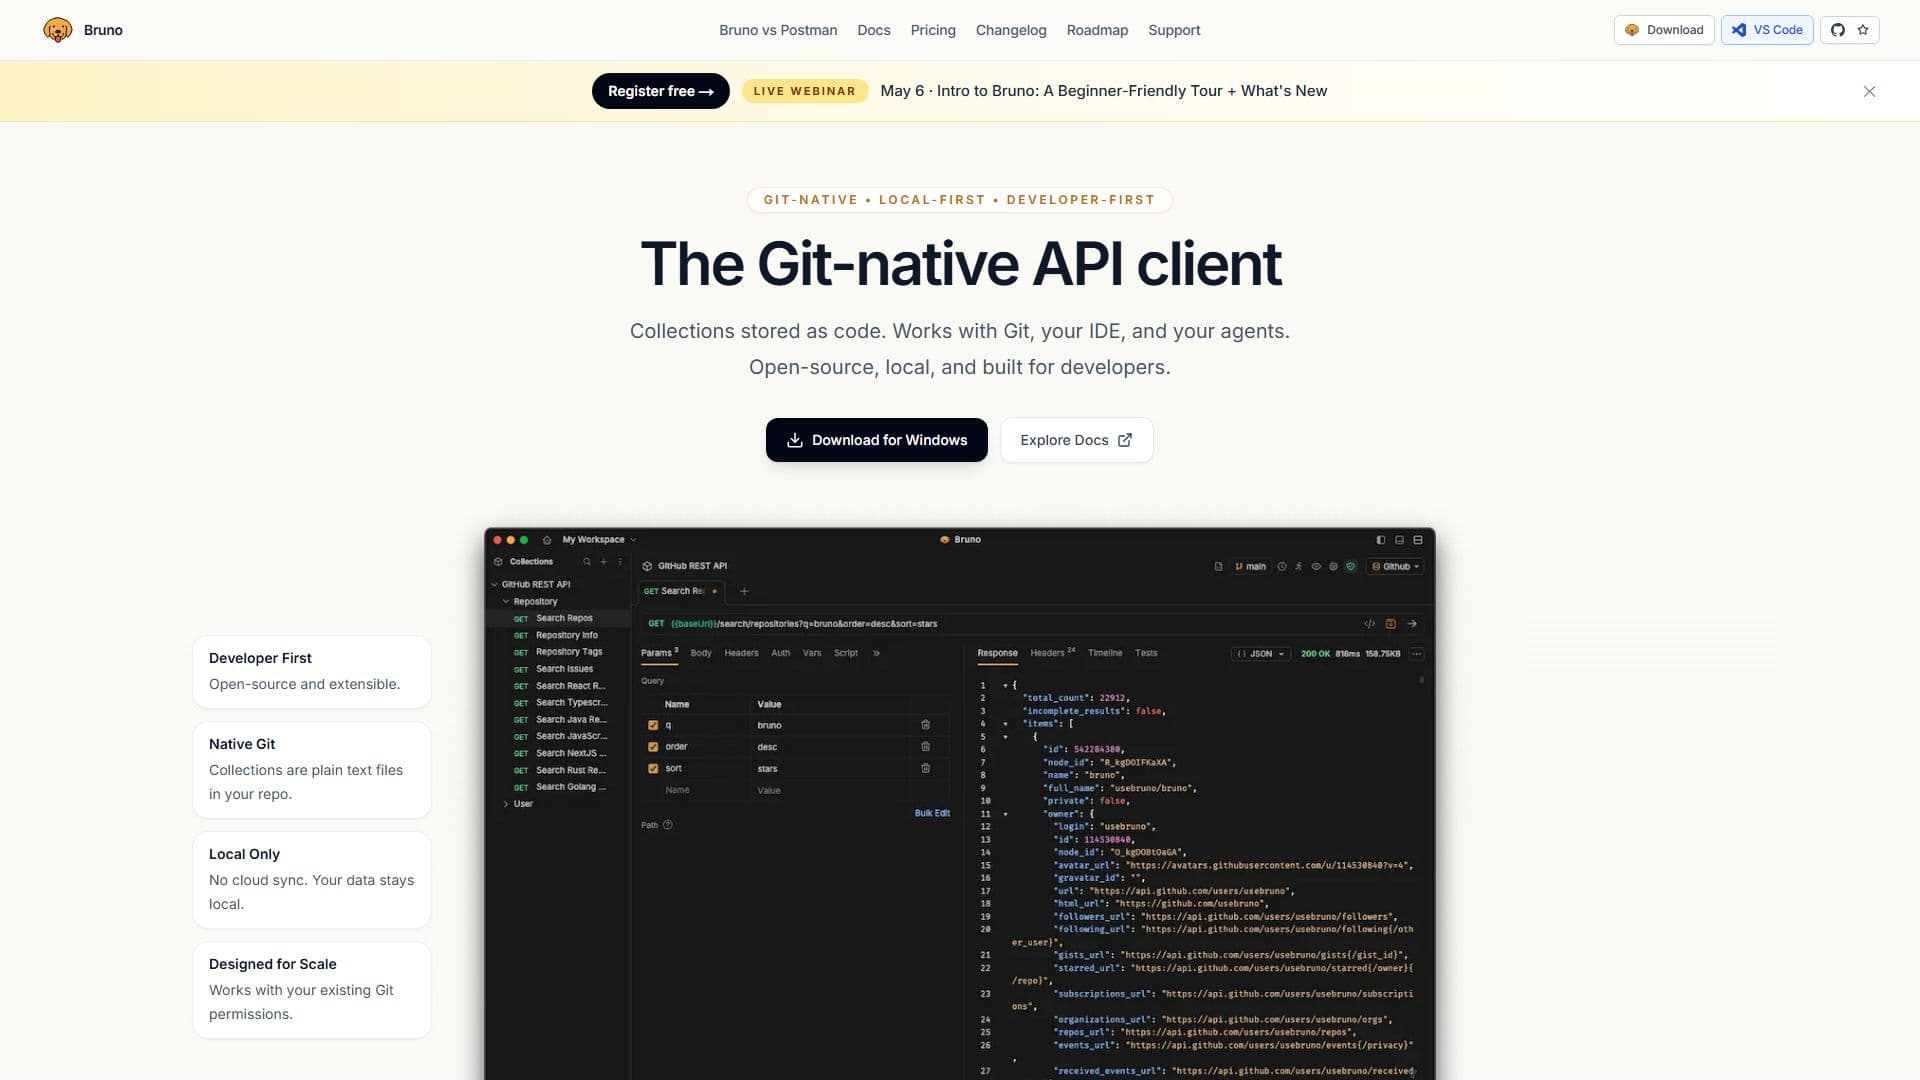Image resolution: width=1920 pixels, height=1080 pixels.
Task: Uncheck the q parameter checkbox
Action: coord(653,726)
